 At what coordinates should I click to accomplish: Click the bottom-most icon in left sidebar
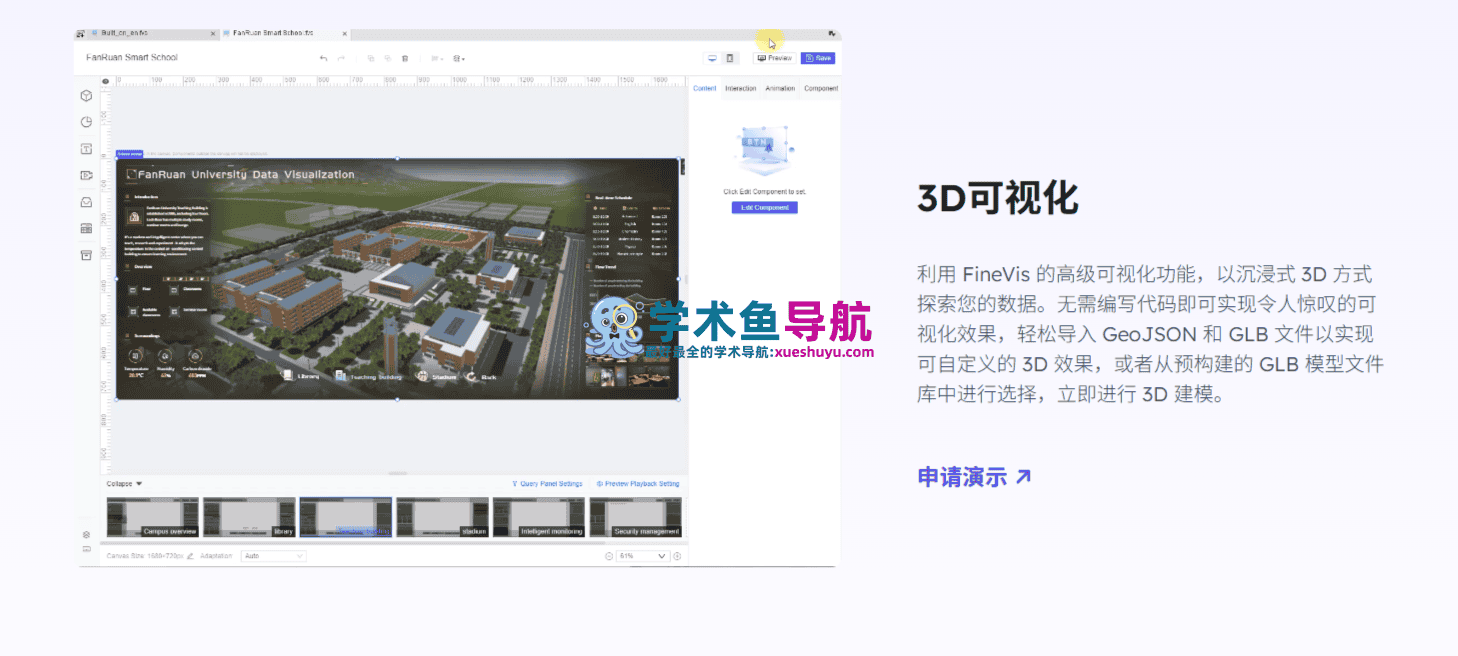(86, 549)
